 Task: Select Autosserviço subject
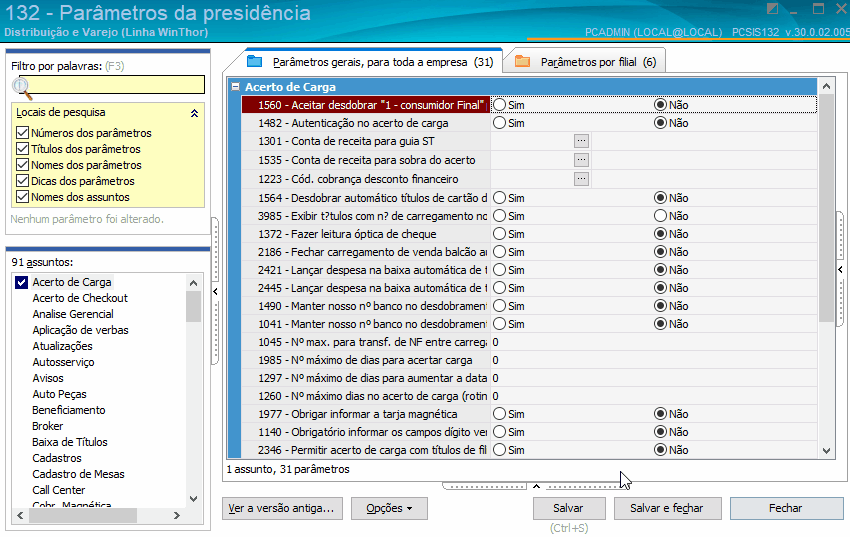click(x=63, y=362)
